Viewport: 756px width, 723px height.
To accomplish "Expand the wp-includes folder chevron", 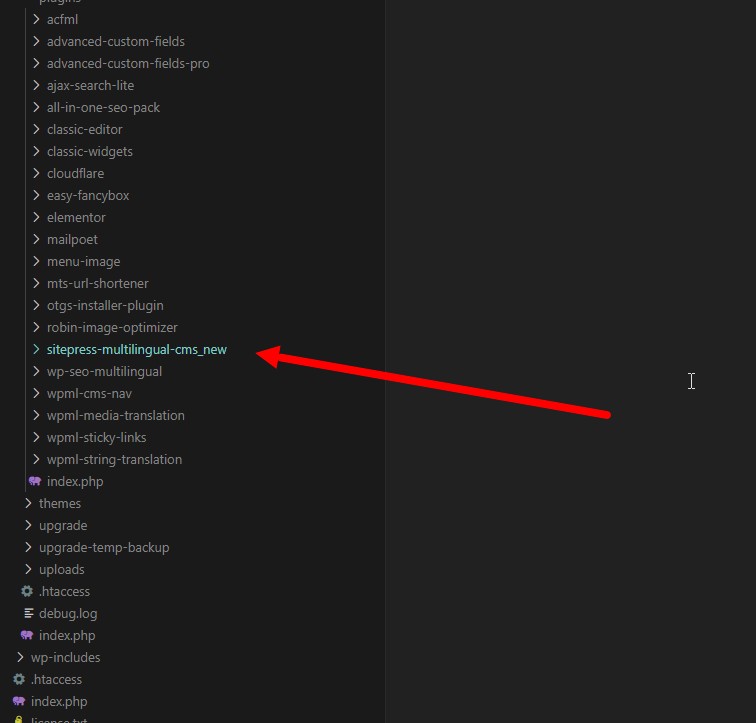I will [20, 657].
